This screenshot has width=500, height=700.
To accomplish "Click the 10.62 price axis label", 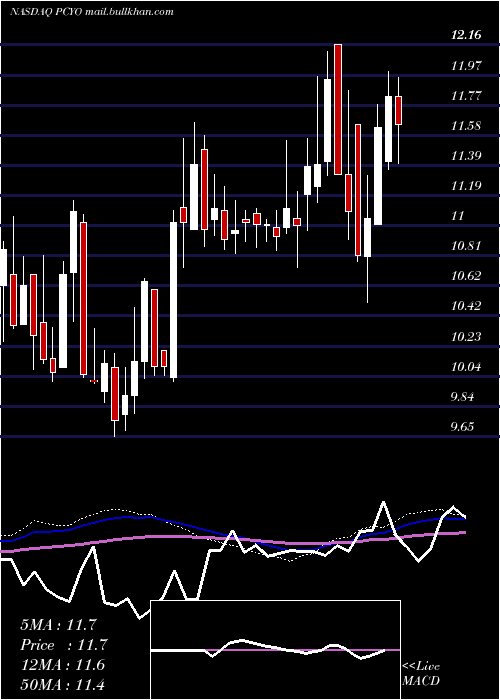I will (466, 276).
